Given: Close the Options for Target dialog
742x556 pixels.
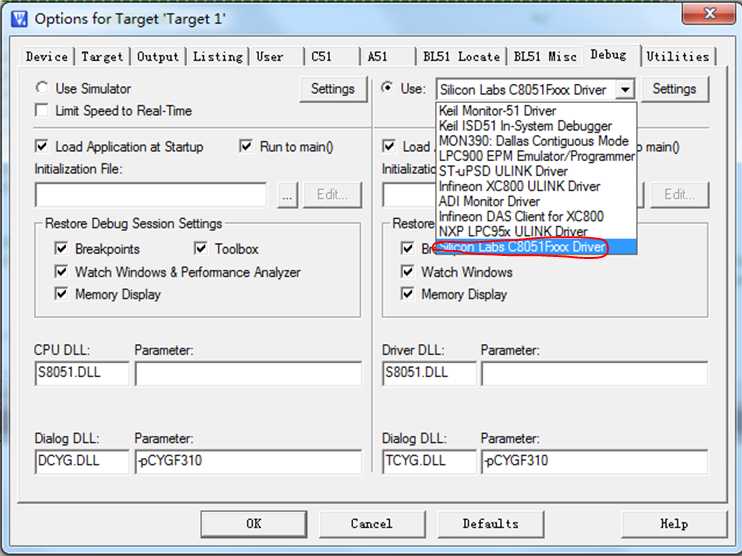Looking at the screenshot, I should 710,13.
